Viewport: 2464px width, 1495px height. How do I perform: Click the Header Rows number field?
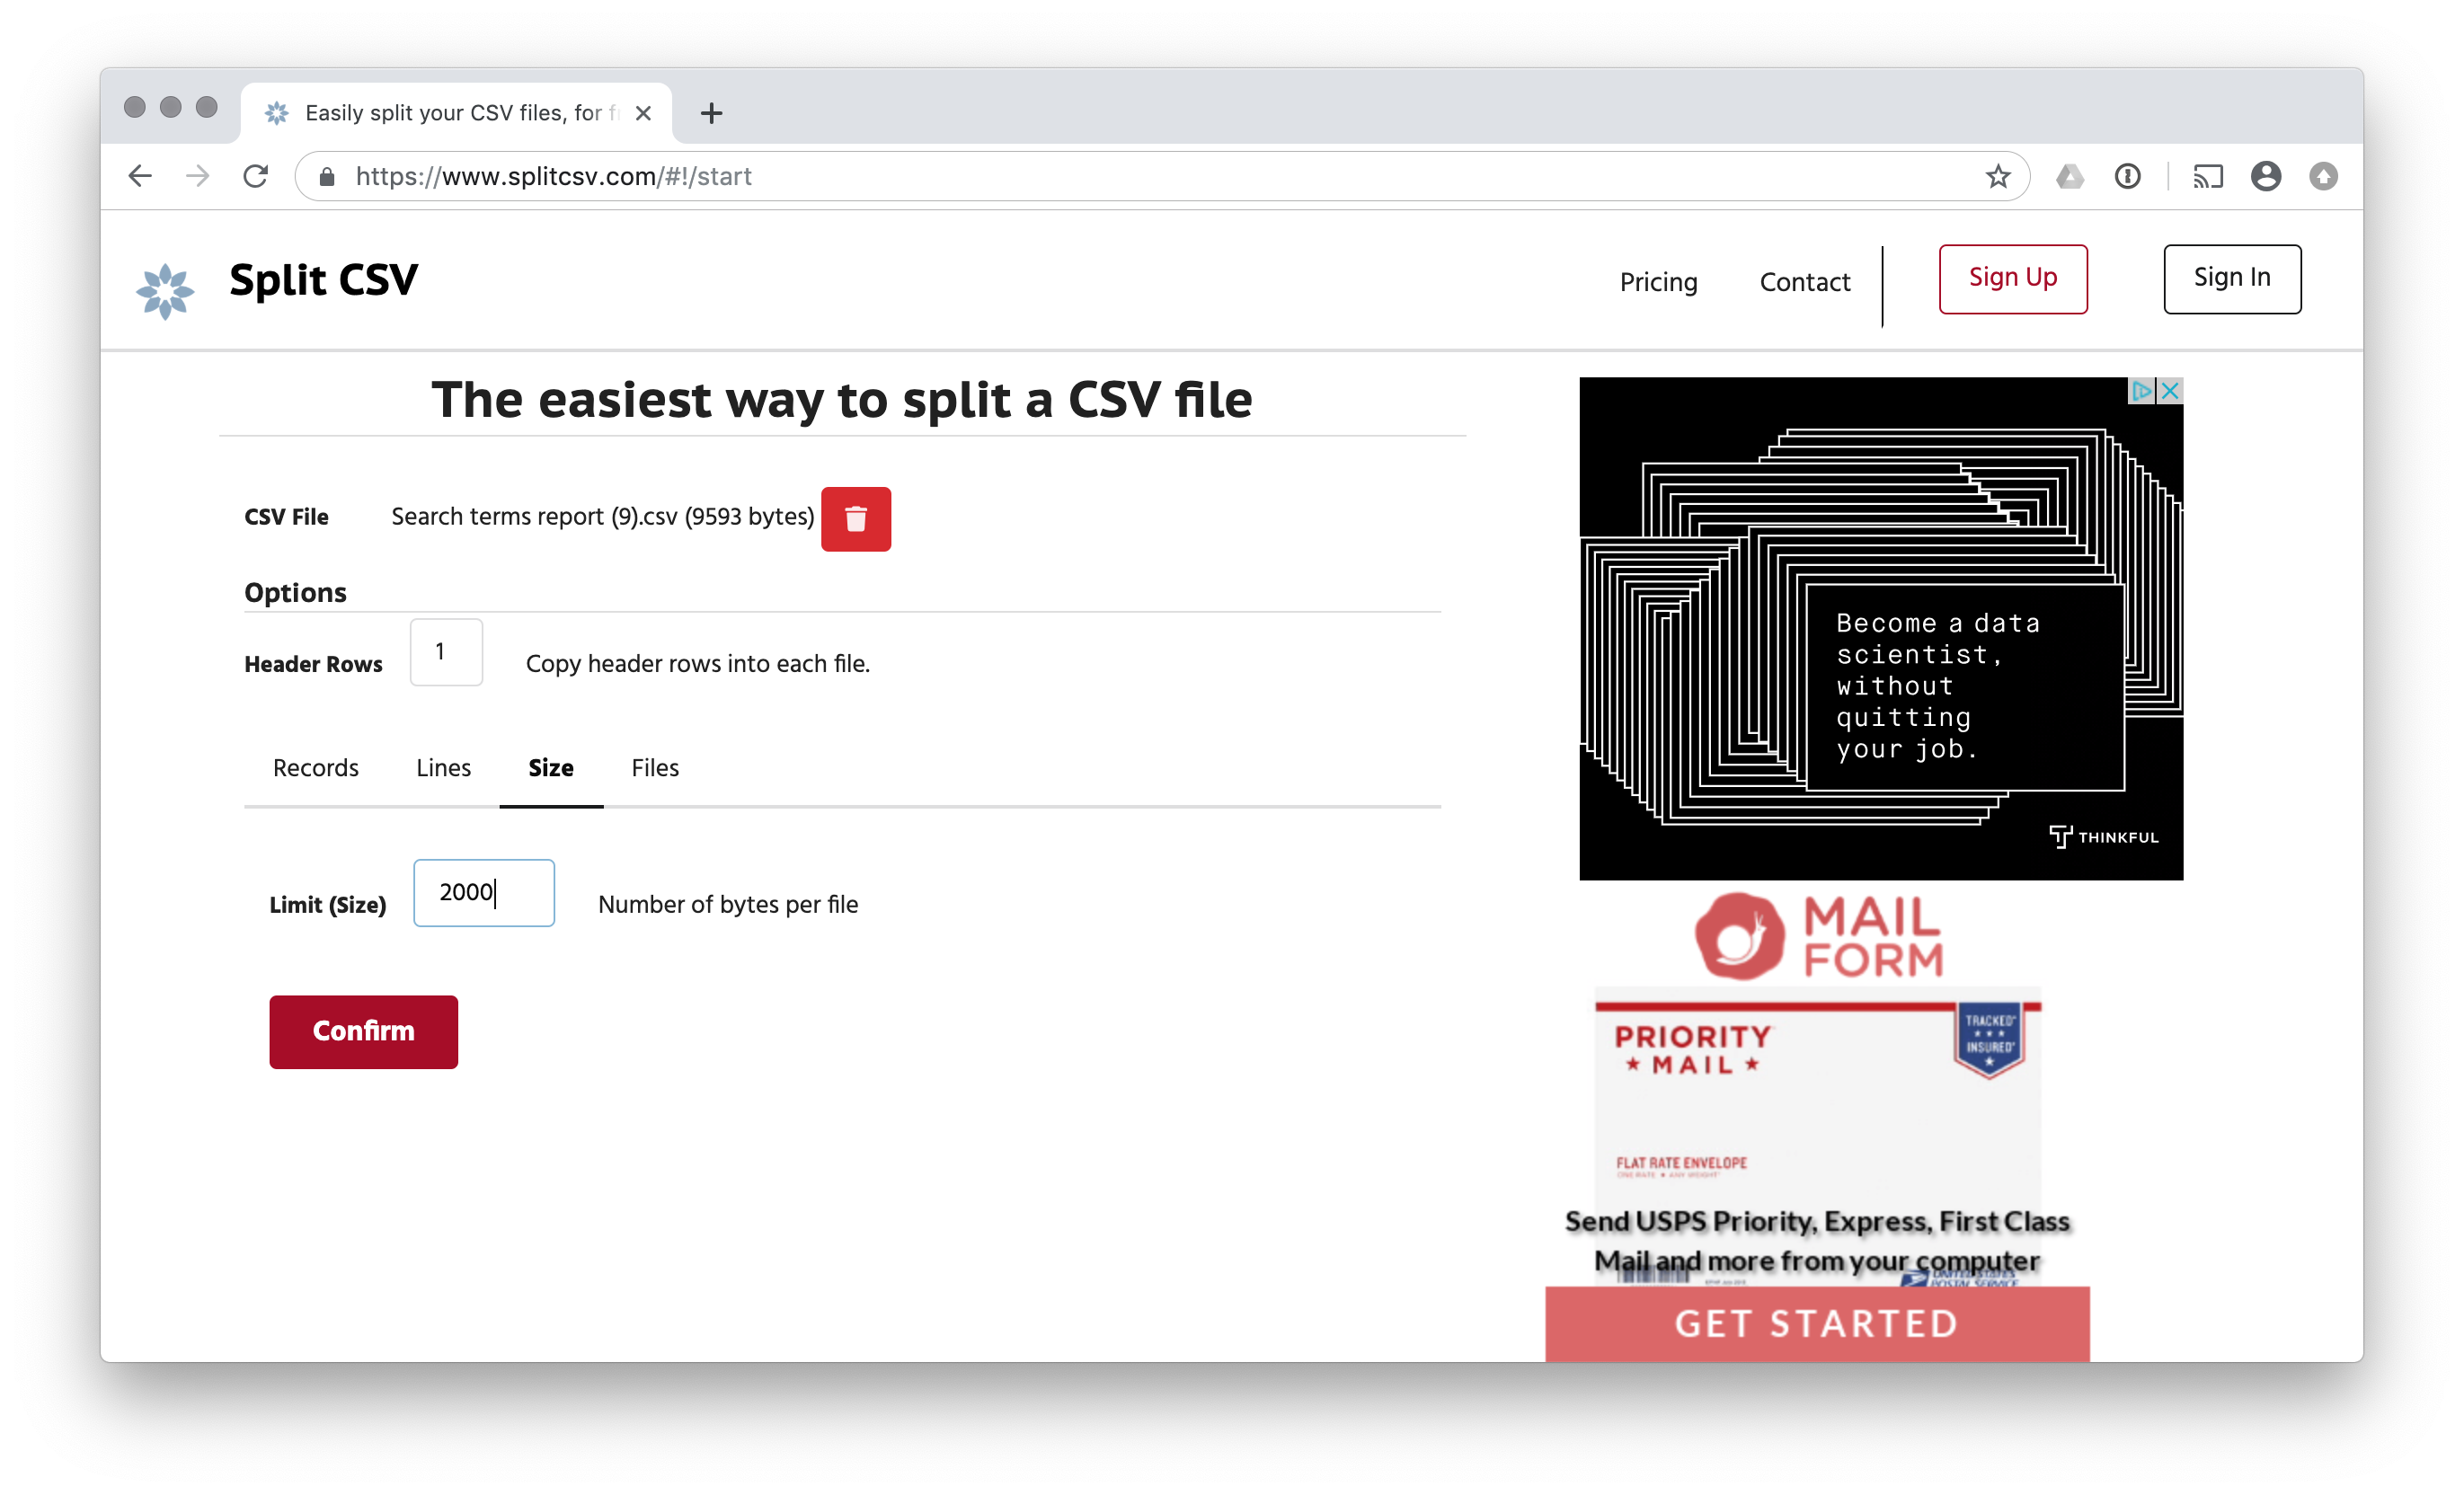tap(445, 652)
